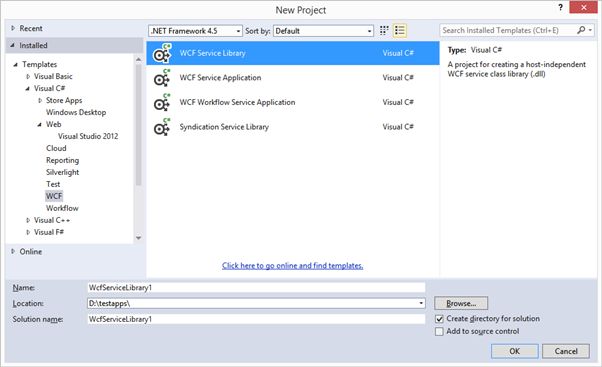Click the tree scrollbar down arrow
Viewport: 602px width, 367px height.
[x=139, y=238]
